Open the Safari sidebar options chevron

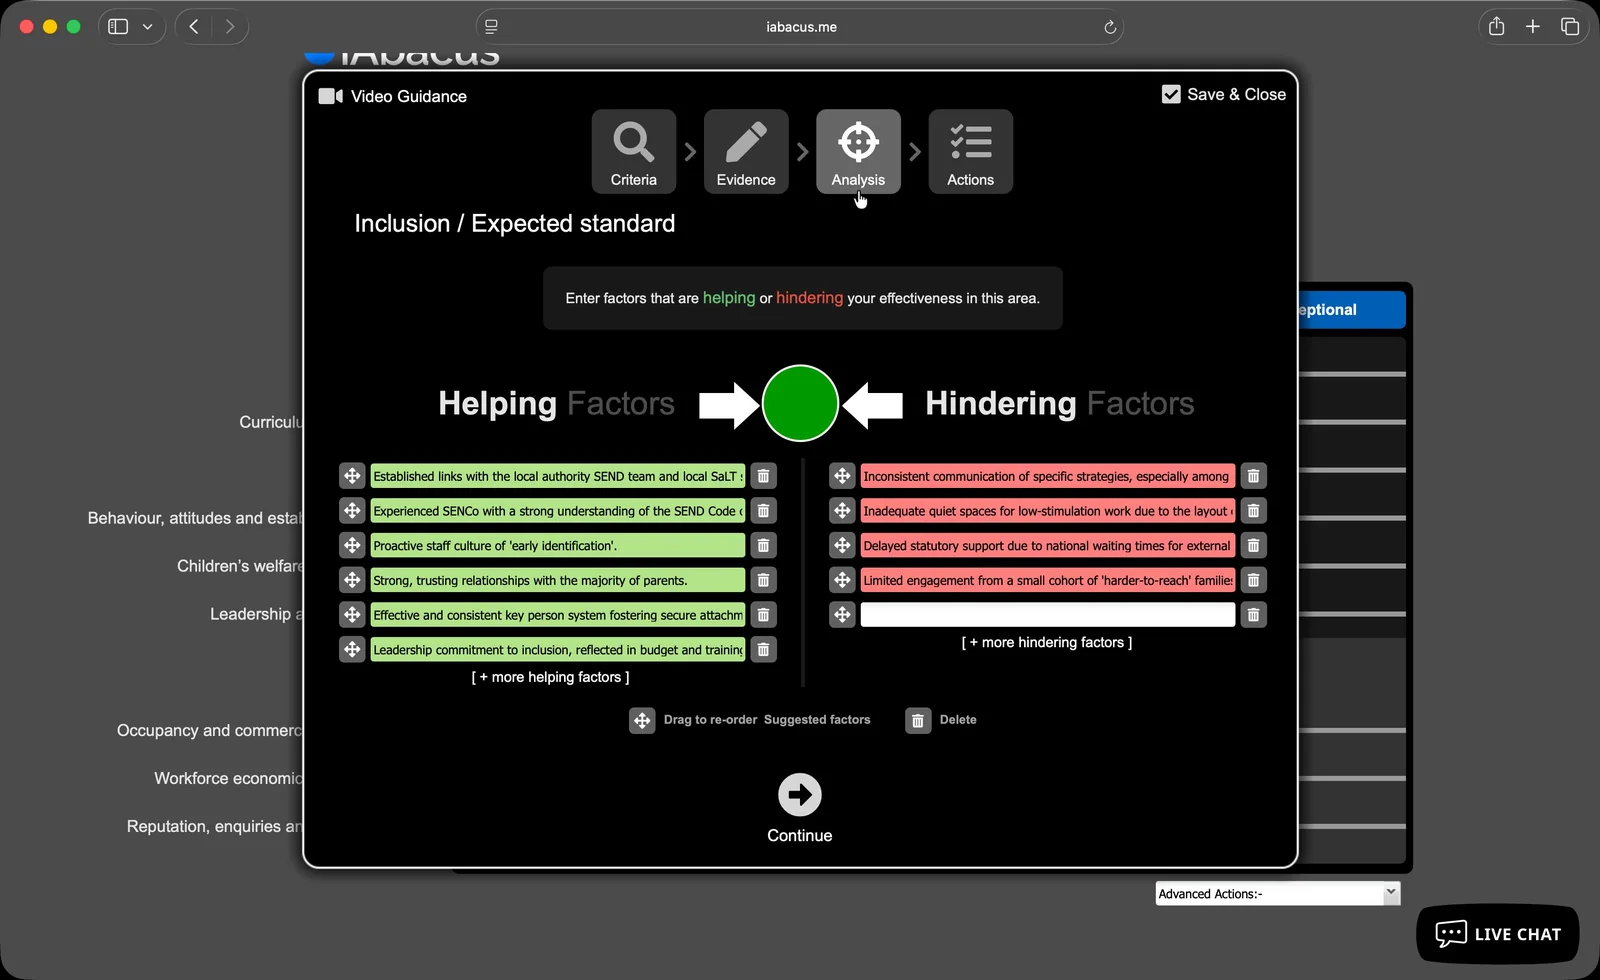pyautogui.click(x=148, y=27)
